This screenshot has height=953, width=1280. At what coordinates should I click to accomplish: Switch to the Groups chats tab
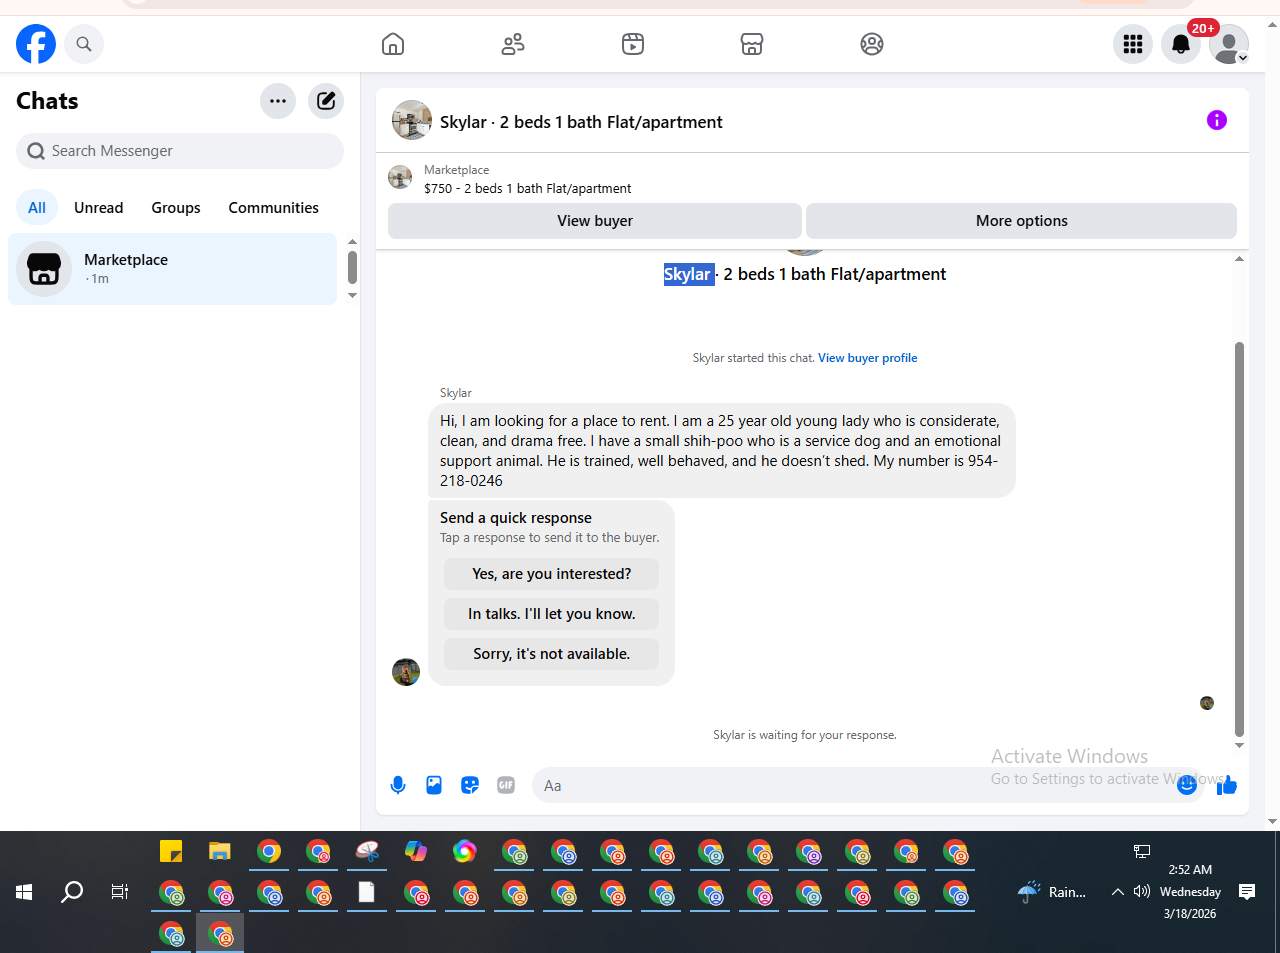[x=176, y=208]
